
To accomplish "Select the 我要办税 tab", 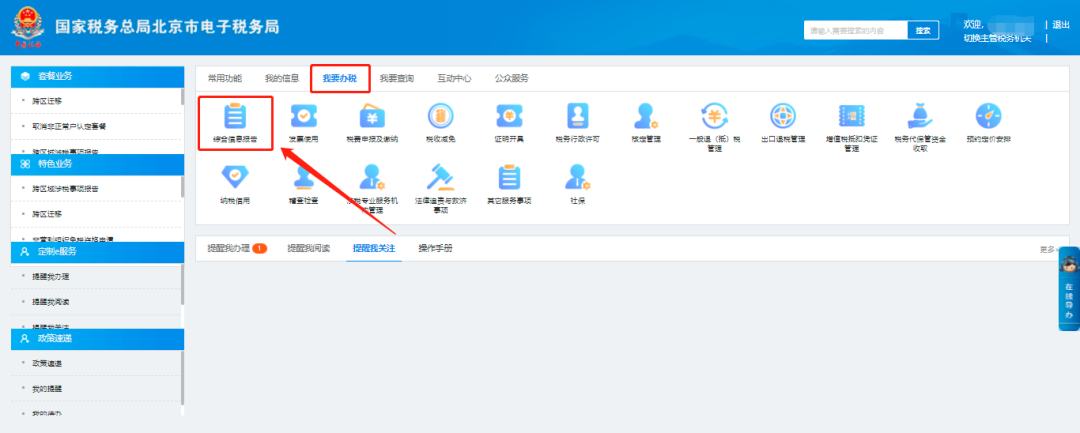I will click(x=340, y=78).
